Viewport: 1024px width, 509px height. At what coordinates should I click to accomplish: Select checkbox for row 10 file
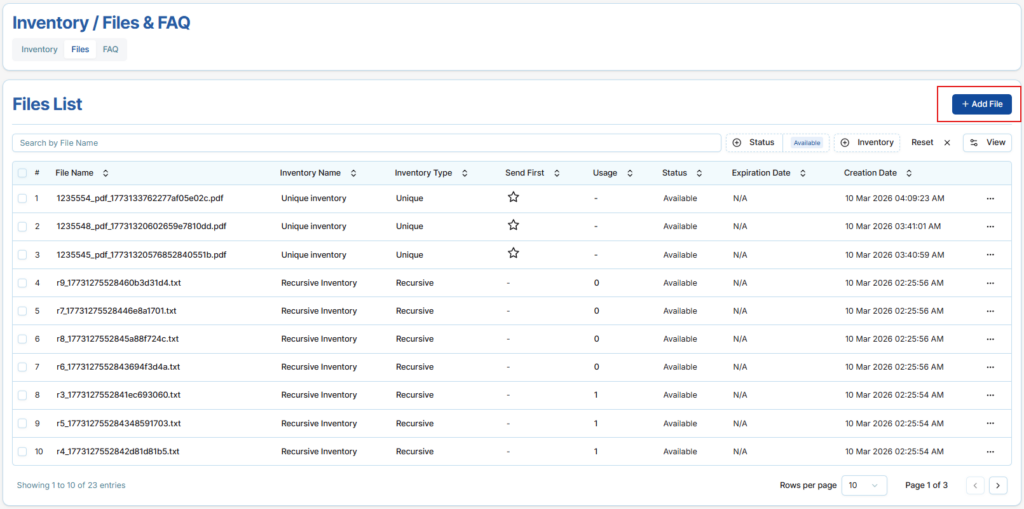tap(22, 451)
